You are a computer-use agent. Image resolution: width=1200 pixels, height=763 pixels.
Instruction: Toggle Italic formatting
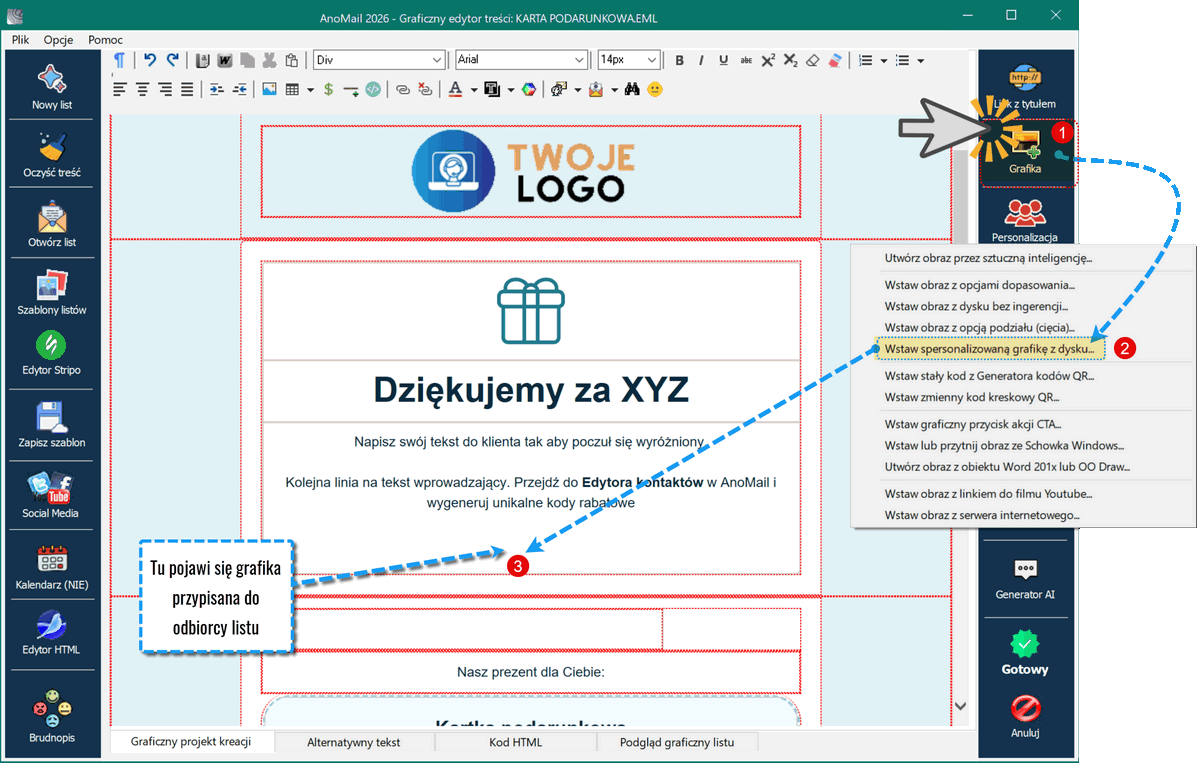701,60
